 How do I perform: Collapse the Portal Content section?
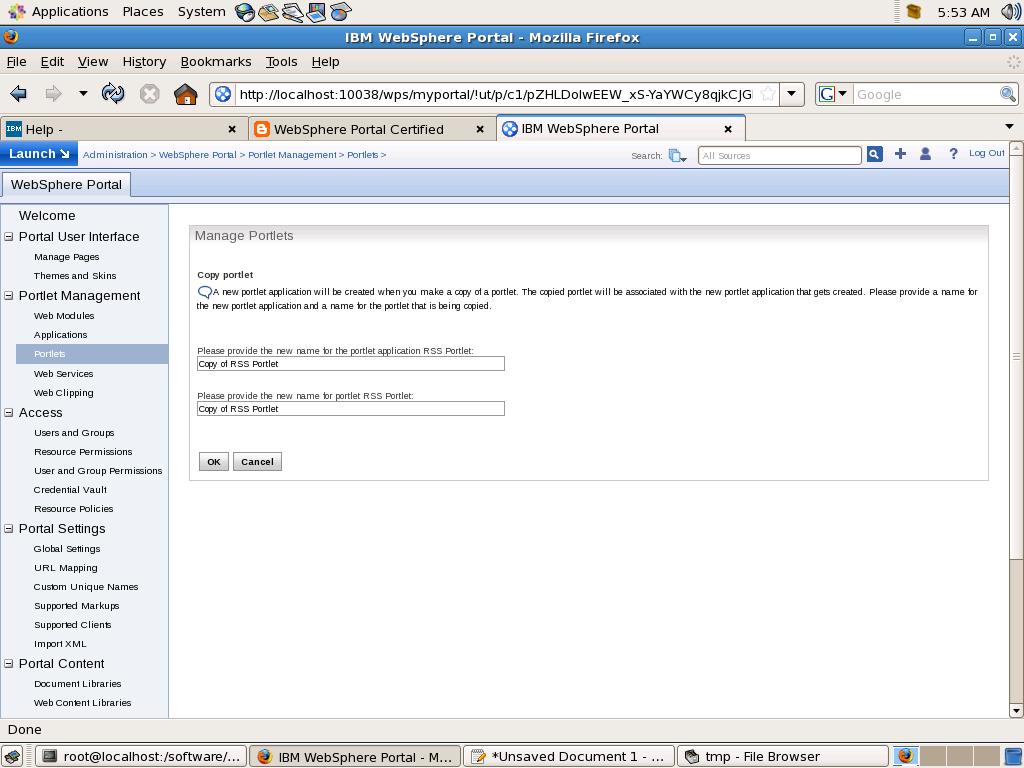pyautogui.click(x=9, y=663)
